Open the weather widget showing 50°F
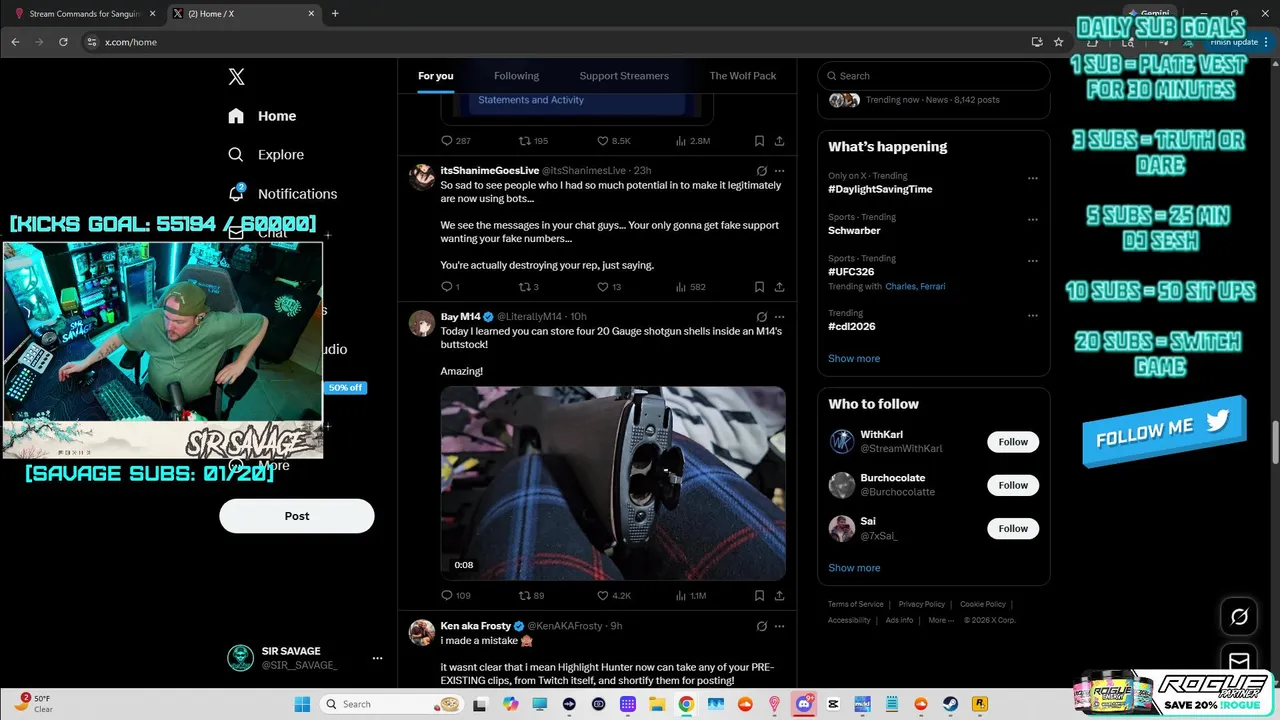The image size is (1280, 720). [37, 703]
